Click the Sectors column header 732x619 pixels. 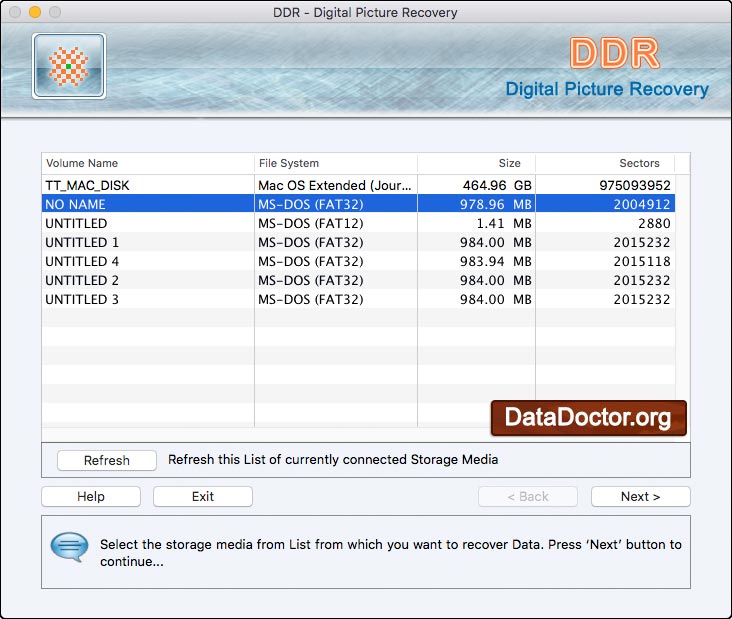pos(605,163)
